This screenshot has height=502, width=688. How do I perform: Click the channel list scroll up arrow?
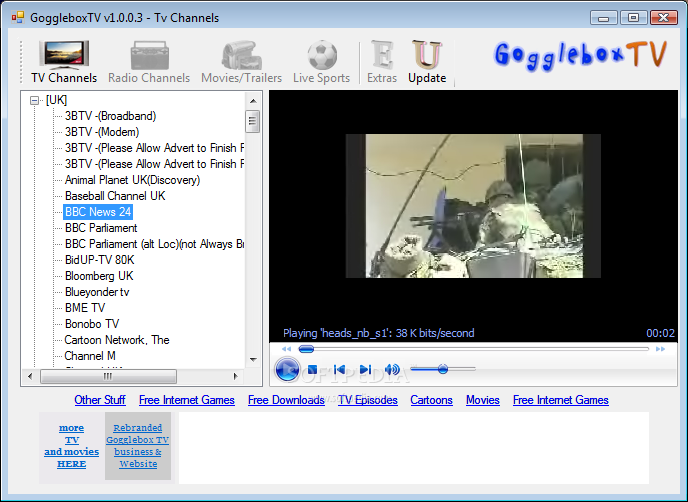pos(253,100)
